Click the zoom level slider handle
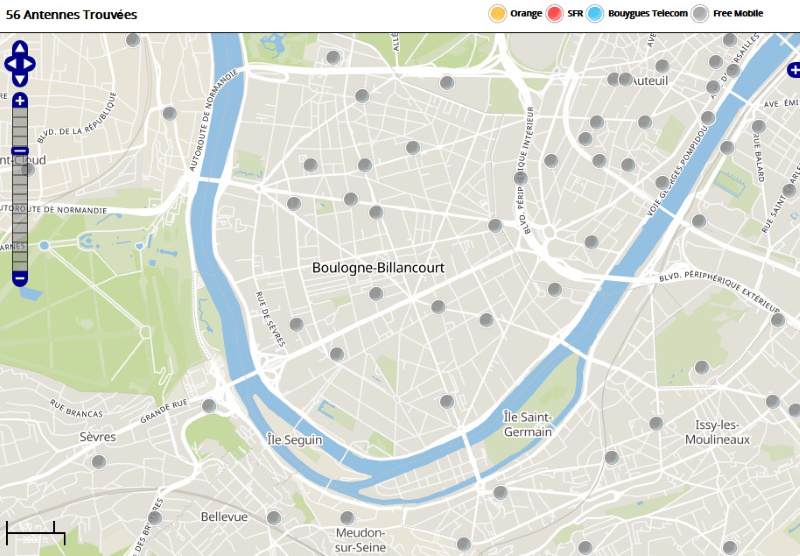 [x=20, y=150]
